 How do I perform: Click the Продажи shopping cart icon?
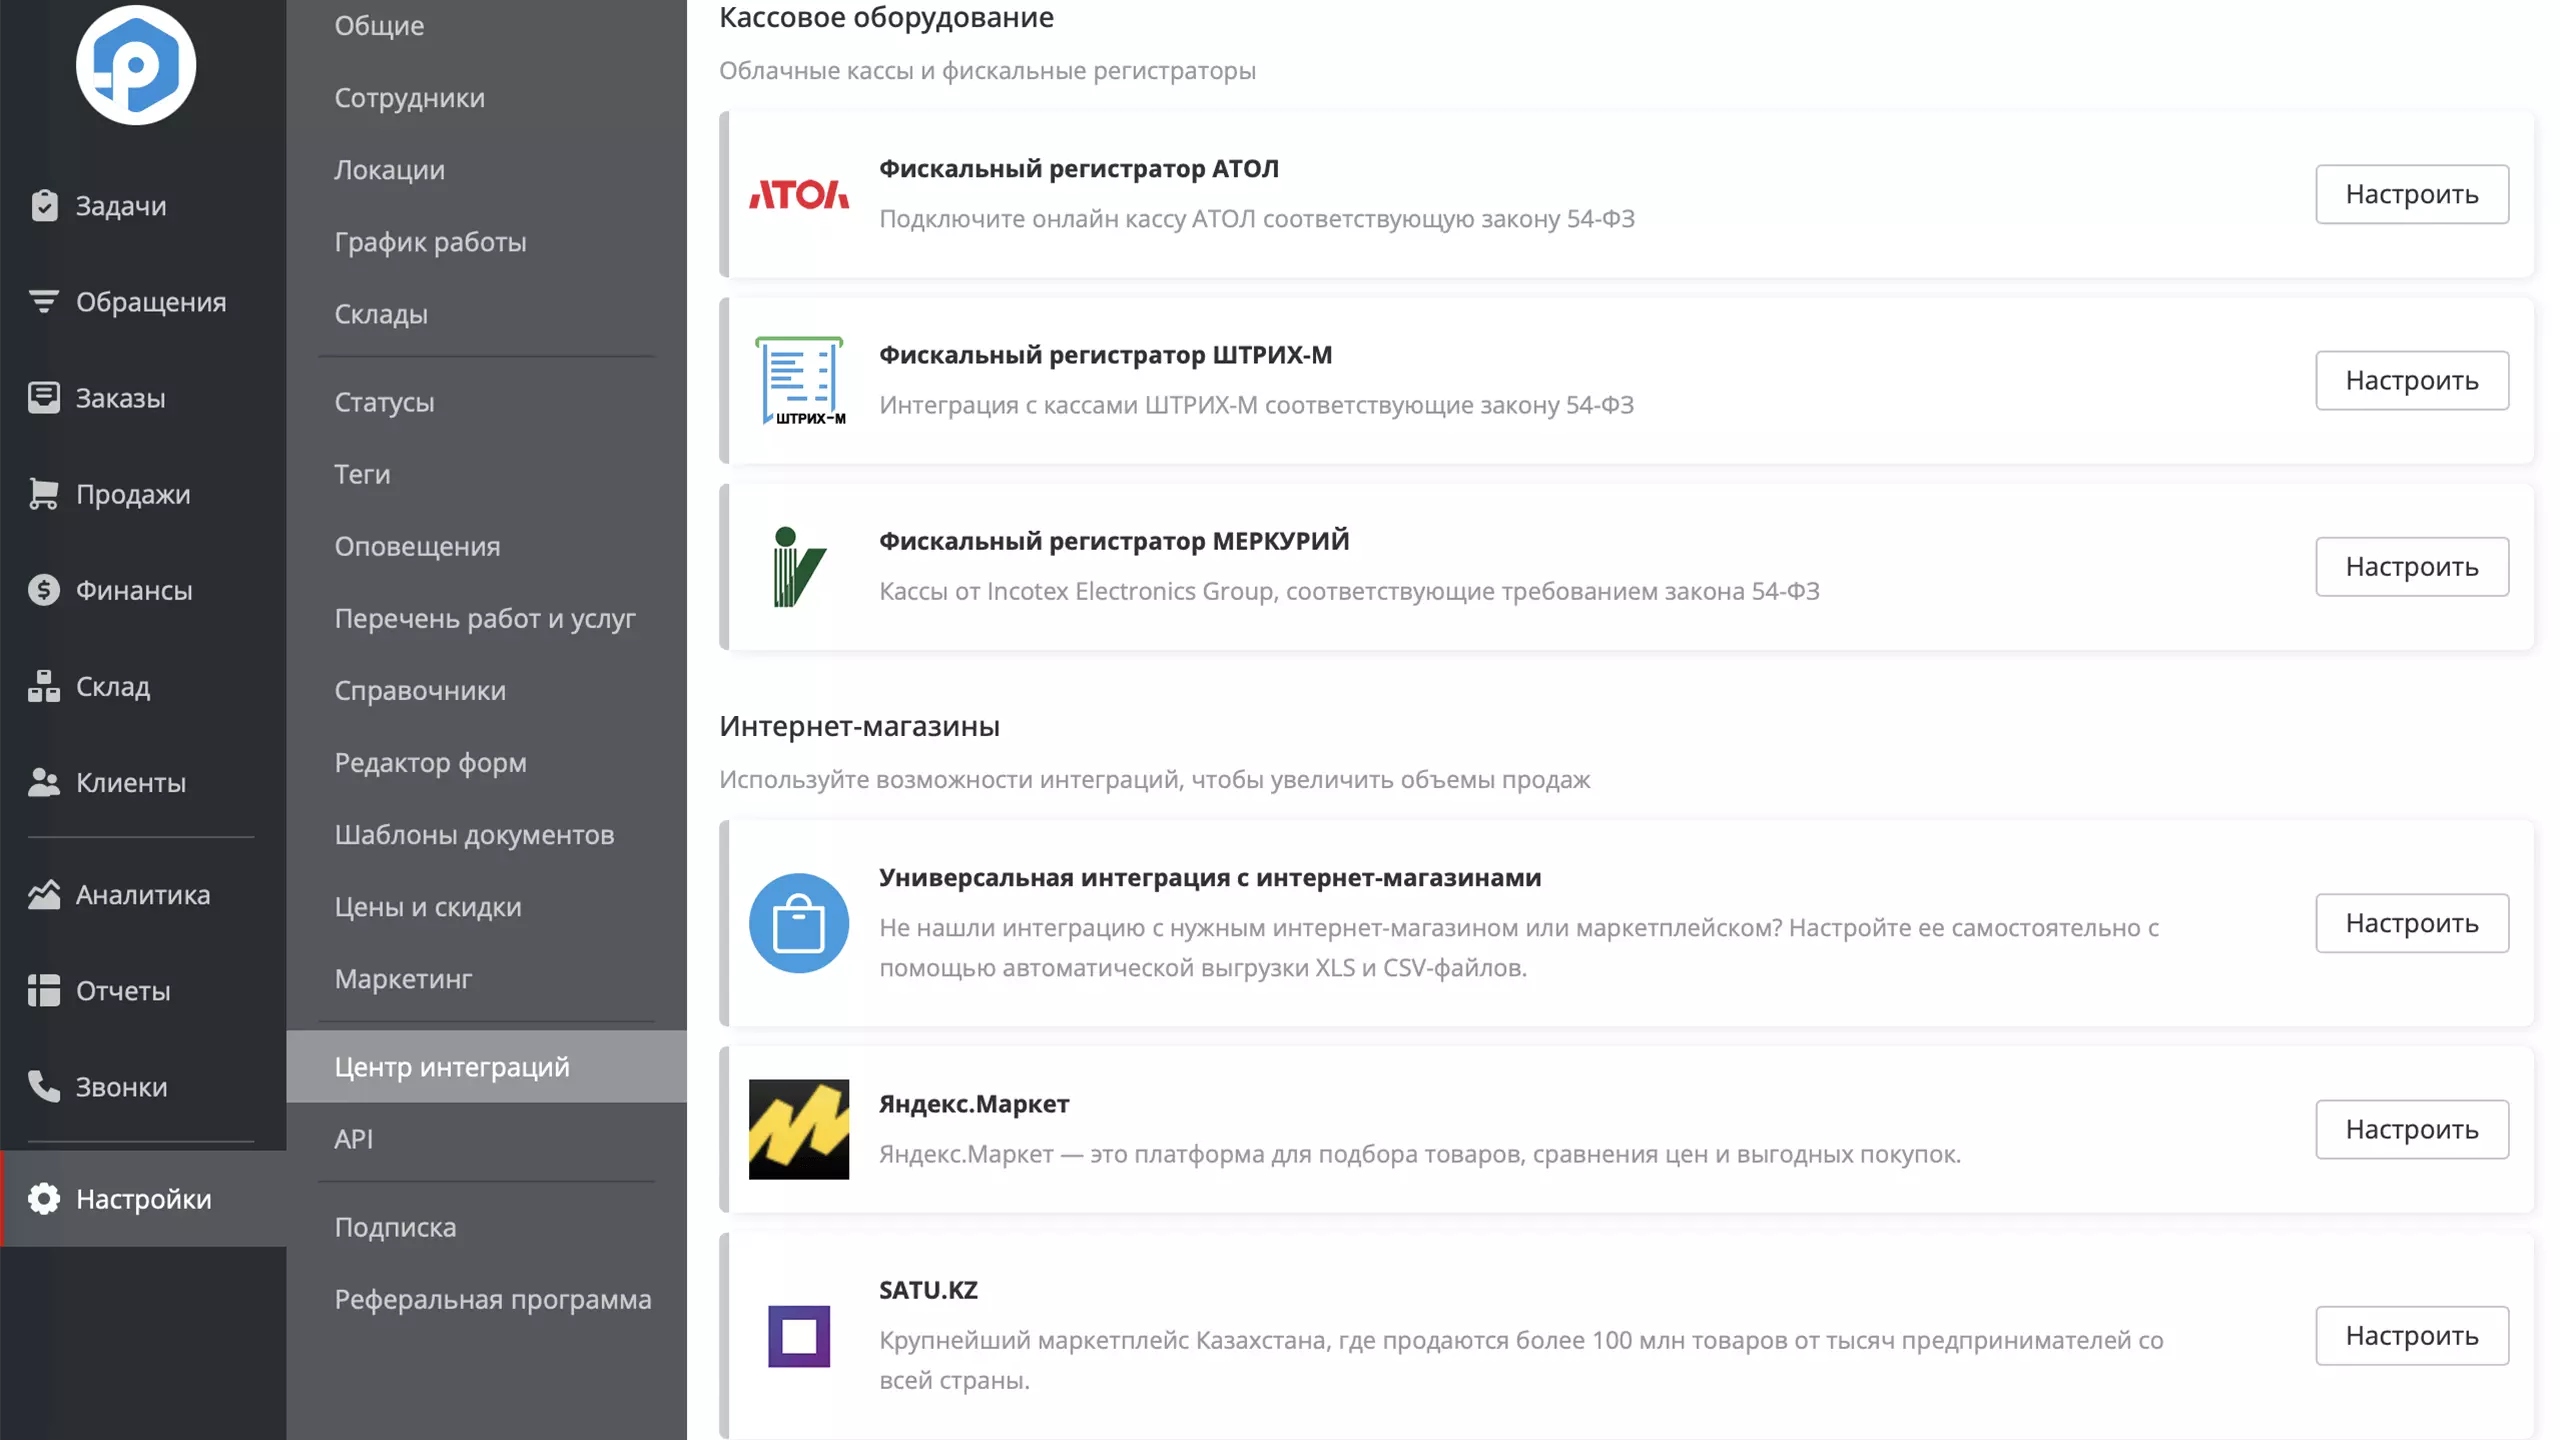44,493
